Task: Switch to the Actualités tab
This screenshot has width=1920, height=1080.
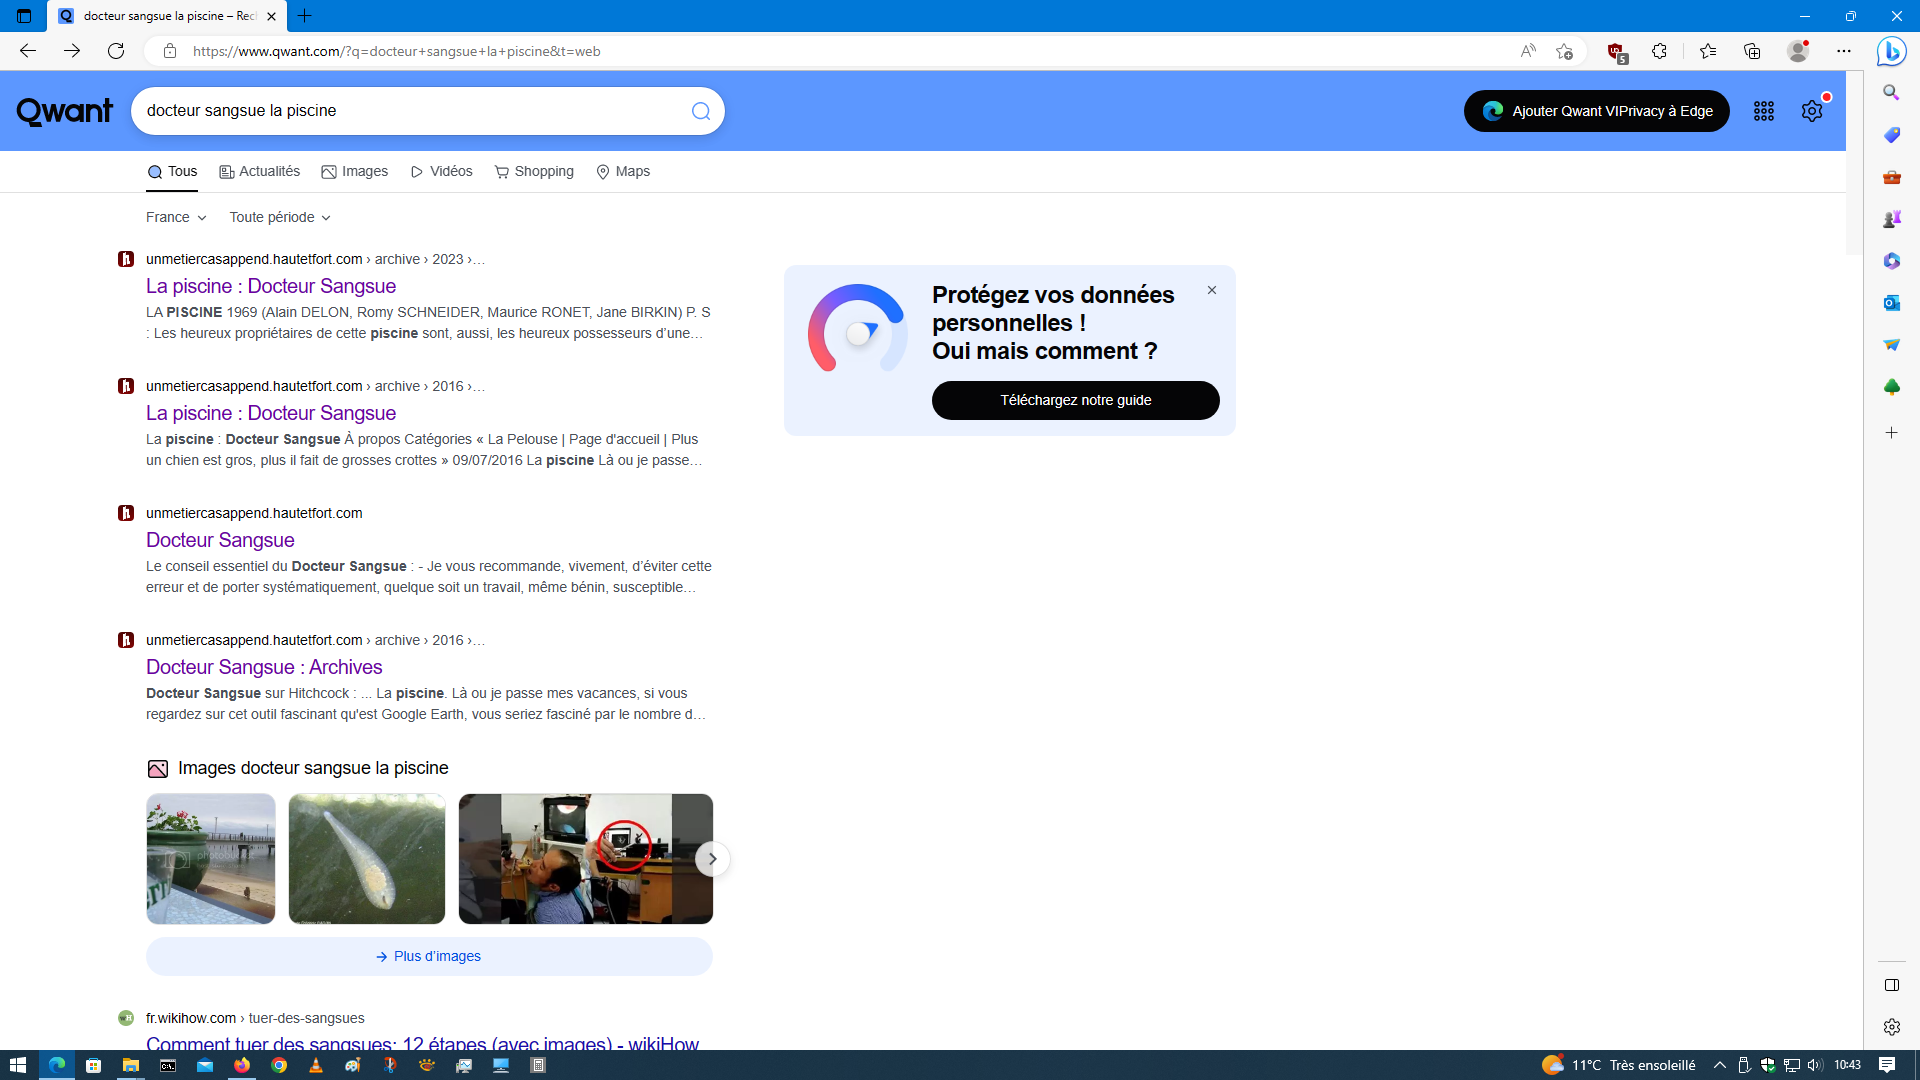Action: (x=260, y=171)
